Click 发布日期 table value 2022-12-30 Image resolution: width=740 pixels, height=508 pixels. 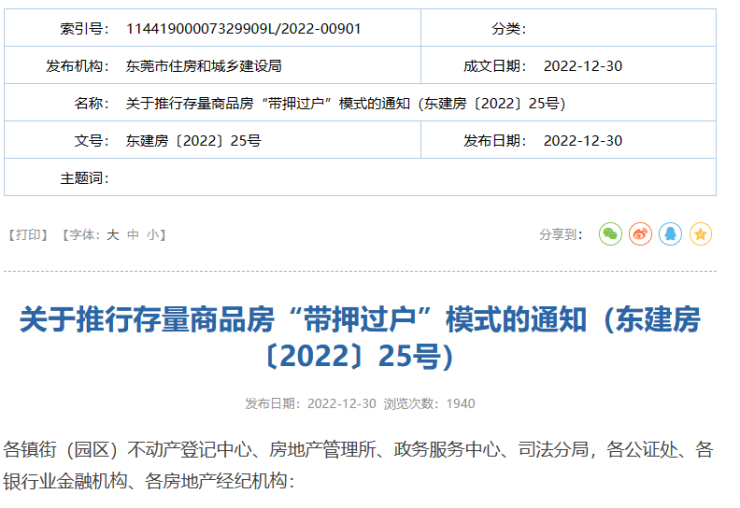[583, 141]
